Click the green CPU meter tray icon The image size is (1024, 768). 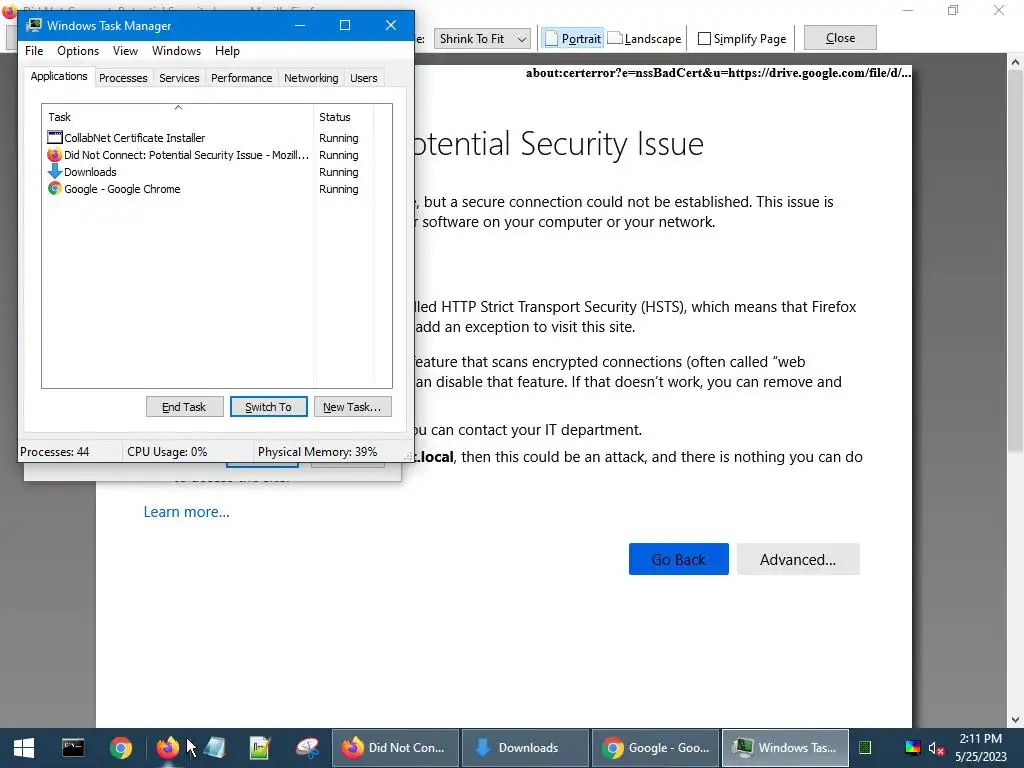tap(865, 748)
